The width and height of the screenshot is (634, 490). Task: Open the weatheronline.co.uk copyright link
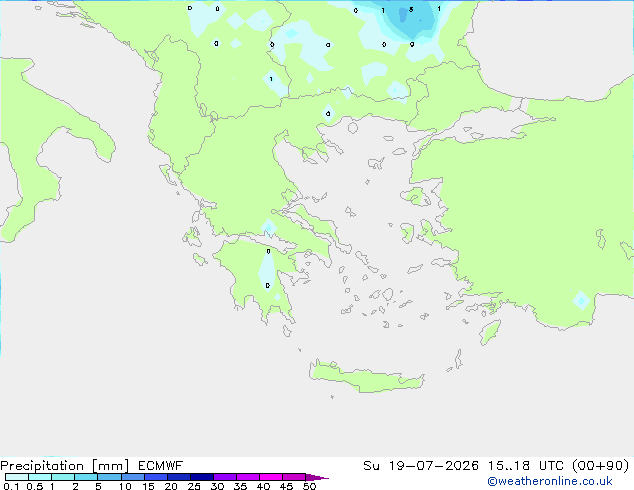pos(550,481)
